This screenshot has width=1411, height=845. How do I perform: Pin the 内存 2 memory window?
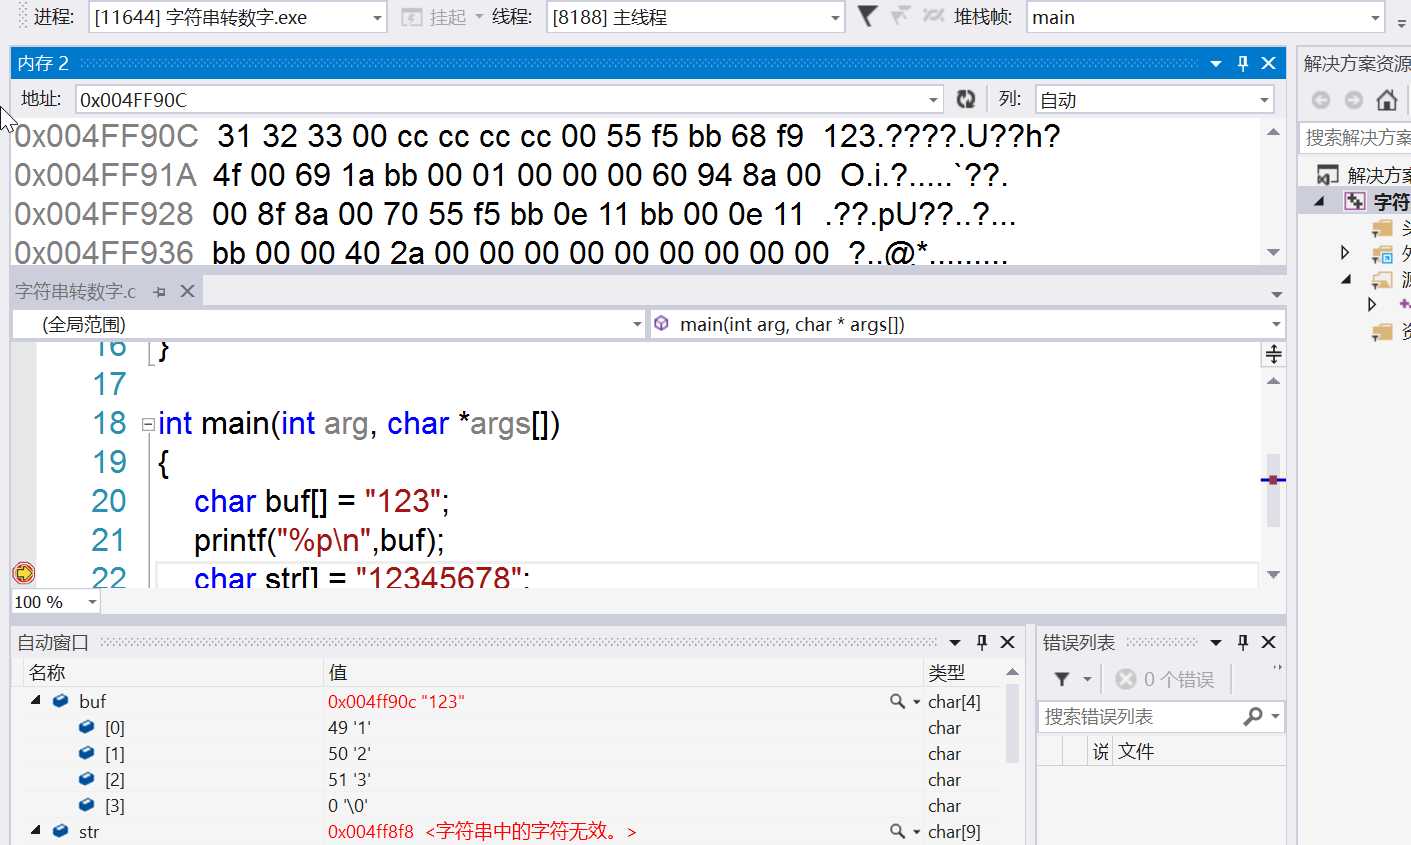1243,63
